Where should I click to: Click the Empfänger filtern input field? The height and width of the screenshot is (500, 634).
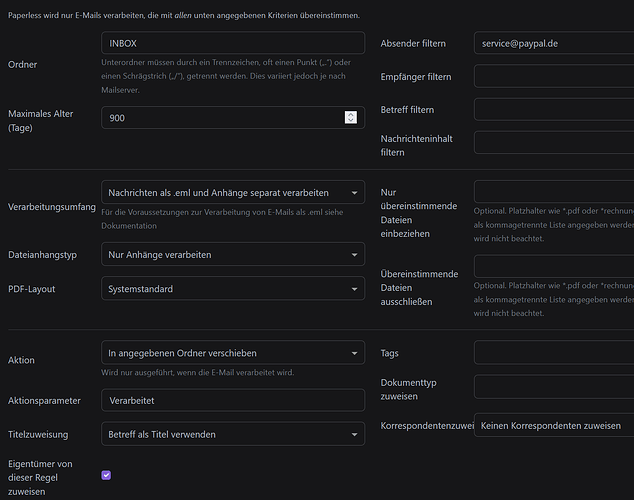point(553,77)
